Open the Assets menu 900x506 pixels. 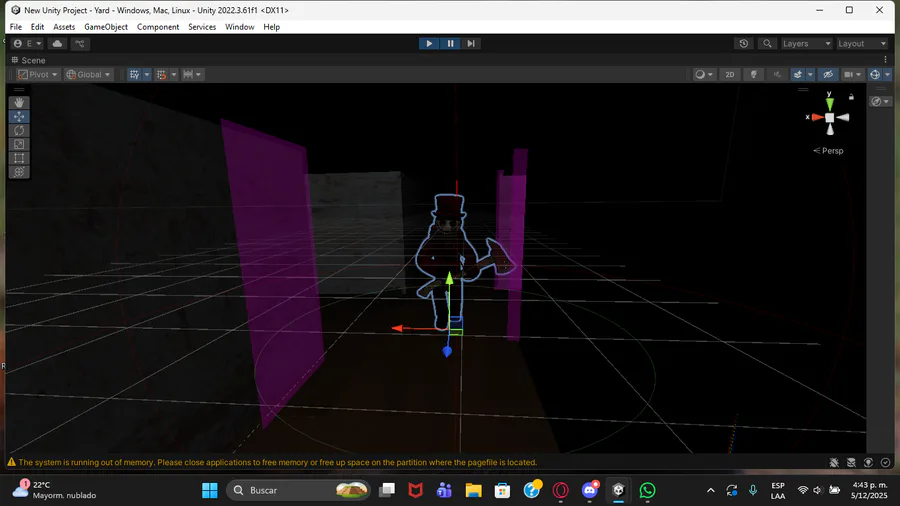click(64, 27)
